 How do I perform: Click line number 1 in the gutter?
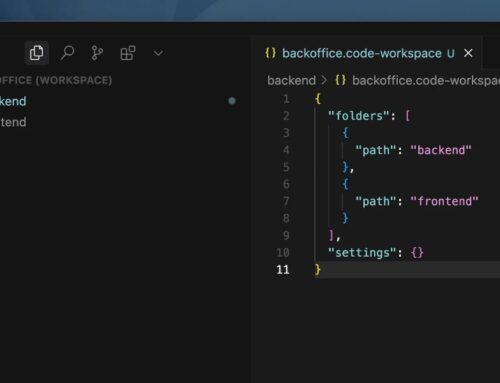286,99
